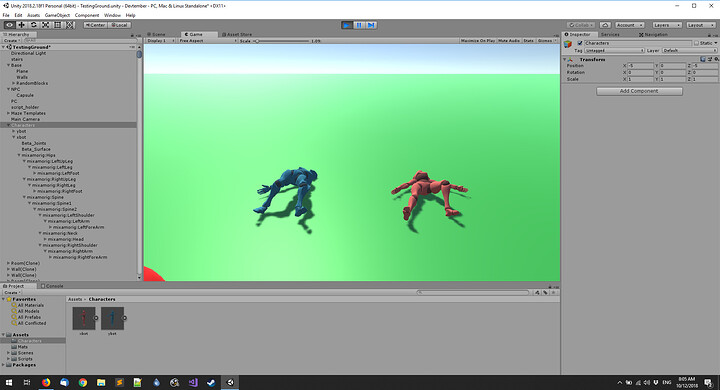This screenshot has height=390, width=720.
Task: Select the Scale tool
Action: click(x=45, y=25)
